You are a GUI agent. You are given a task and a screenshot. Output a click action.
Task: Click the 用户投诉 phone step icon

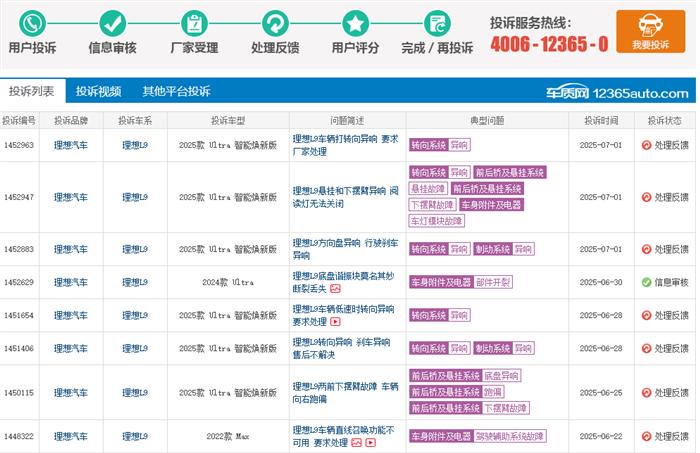(32, 24)
